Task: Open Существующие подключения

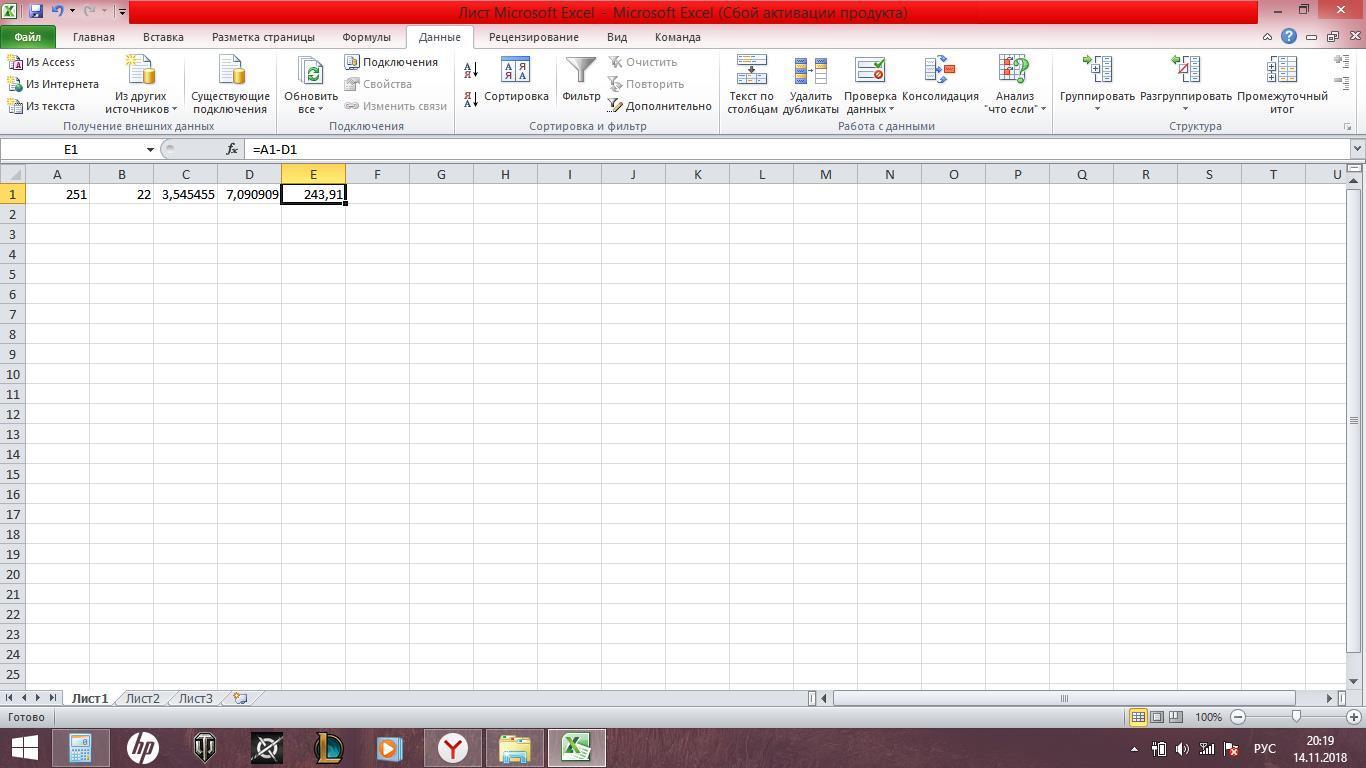Action: 230,84
